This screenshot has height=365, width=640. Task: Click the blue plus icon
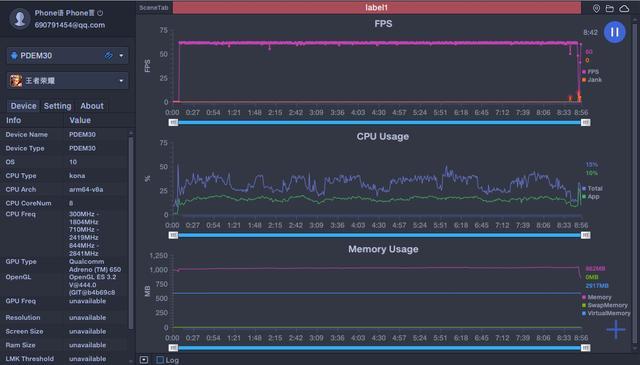[x=616, y=329]
